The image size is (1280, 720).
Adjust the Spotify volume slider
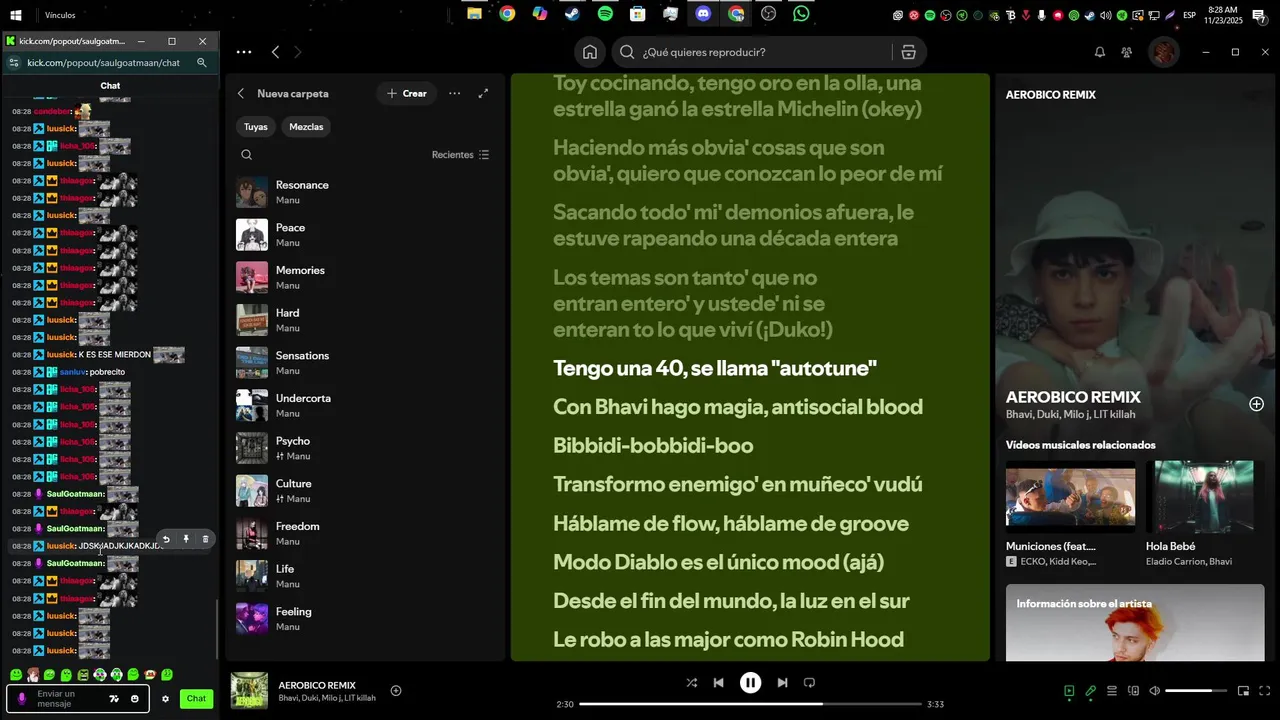tap(1196, 691)
